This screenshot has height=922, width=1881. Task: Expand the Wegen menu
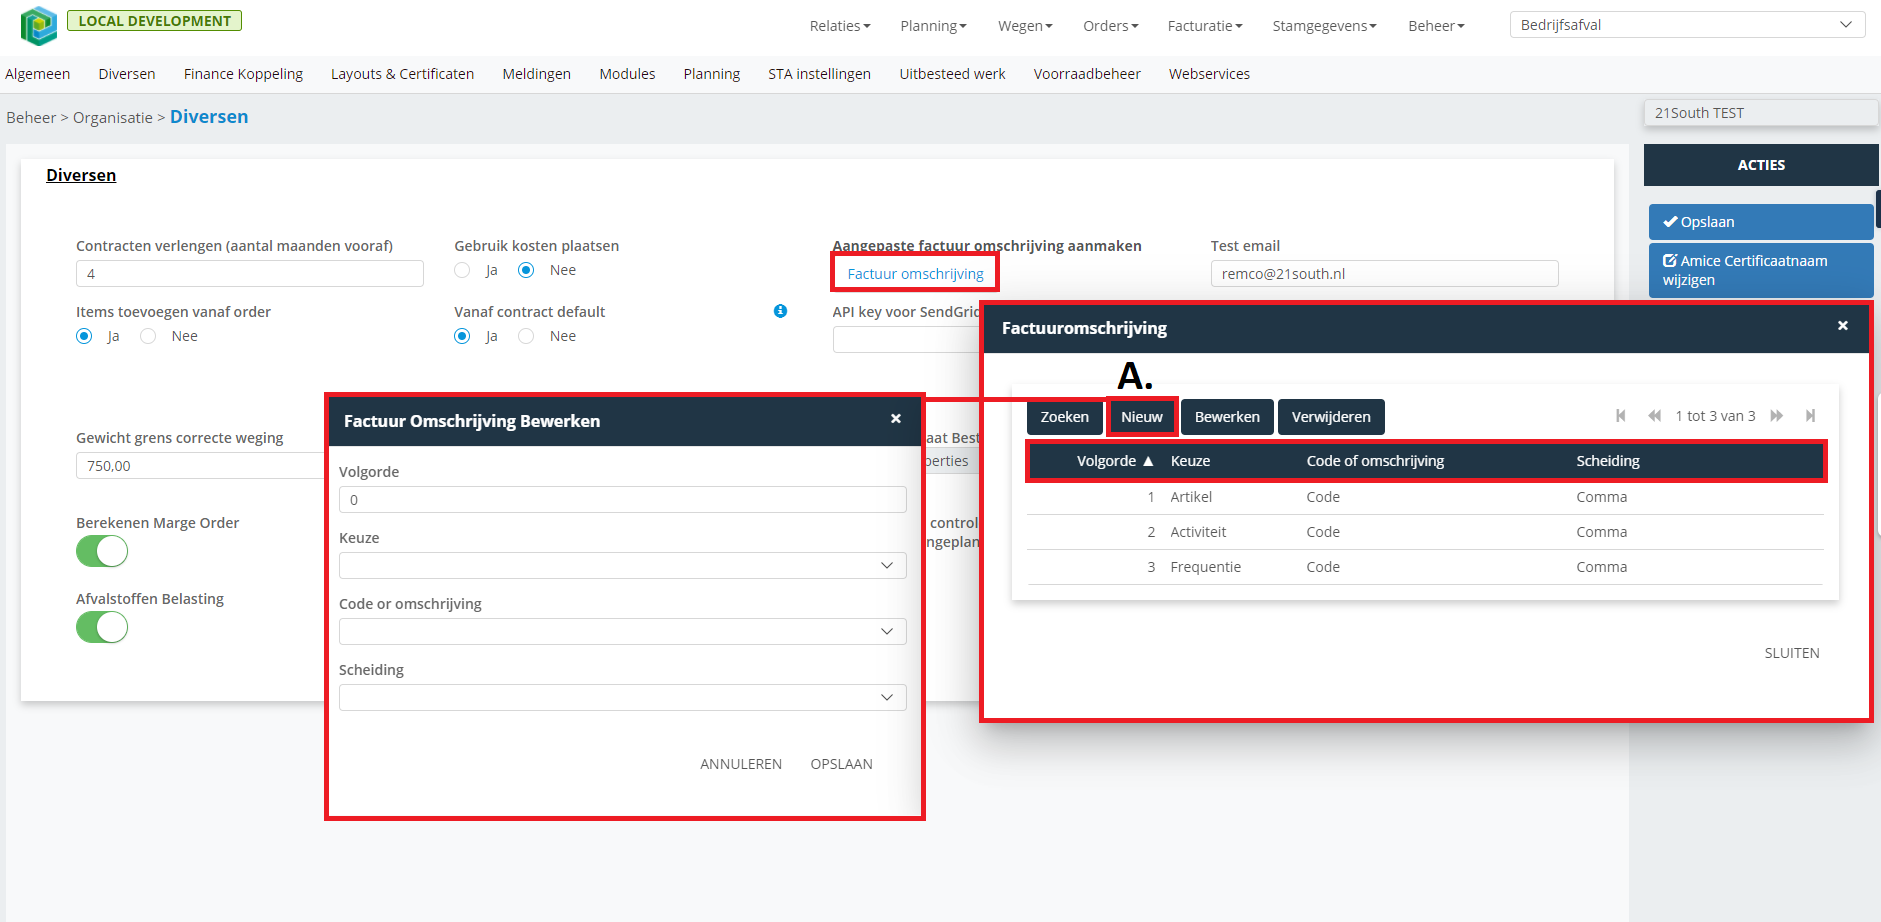(1025, 26)
